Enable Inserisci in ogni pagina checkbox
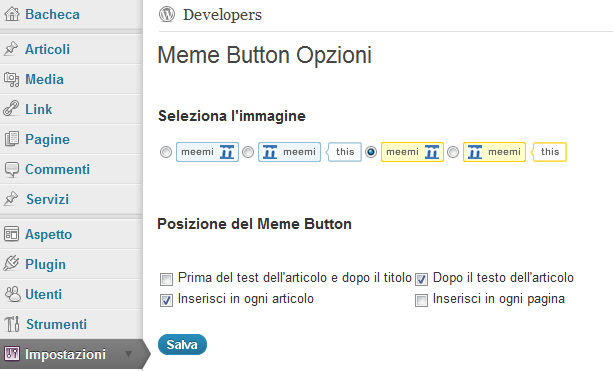This screenshot has height=371, width=613. click(421, 300)
